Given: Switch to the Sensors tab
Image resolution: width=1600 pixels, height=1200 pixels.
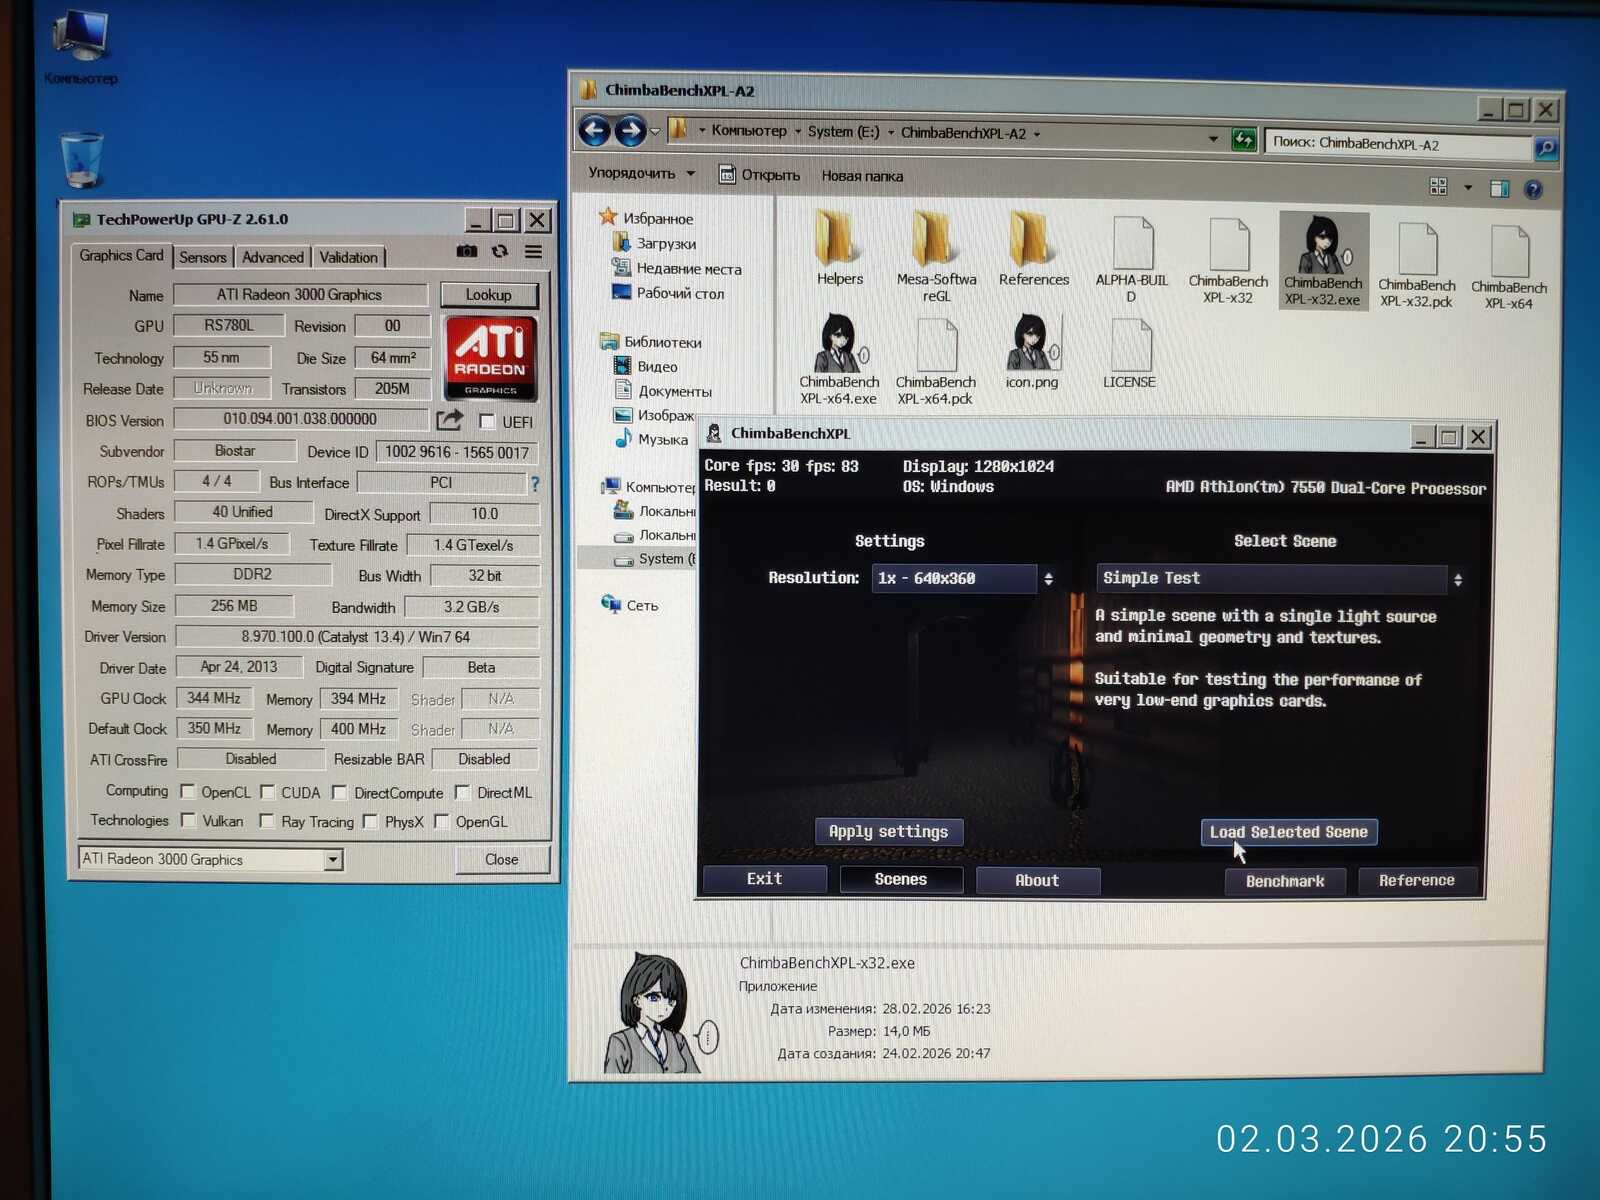Looking at the screenshot, I should point(203,257).
